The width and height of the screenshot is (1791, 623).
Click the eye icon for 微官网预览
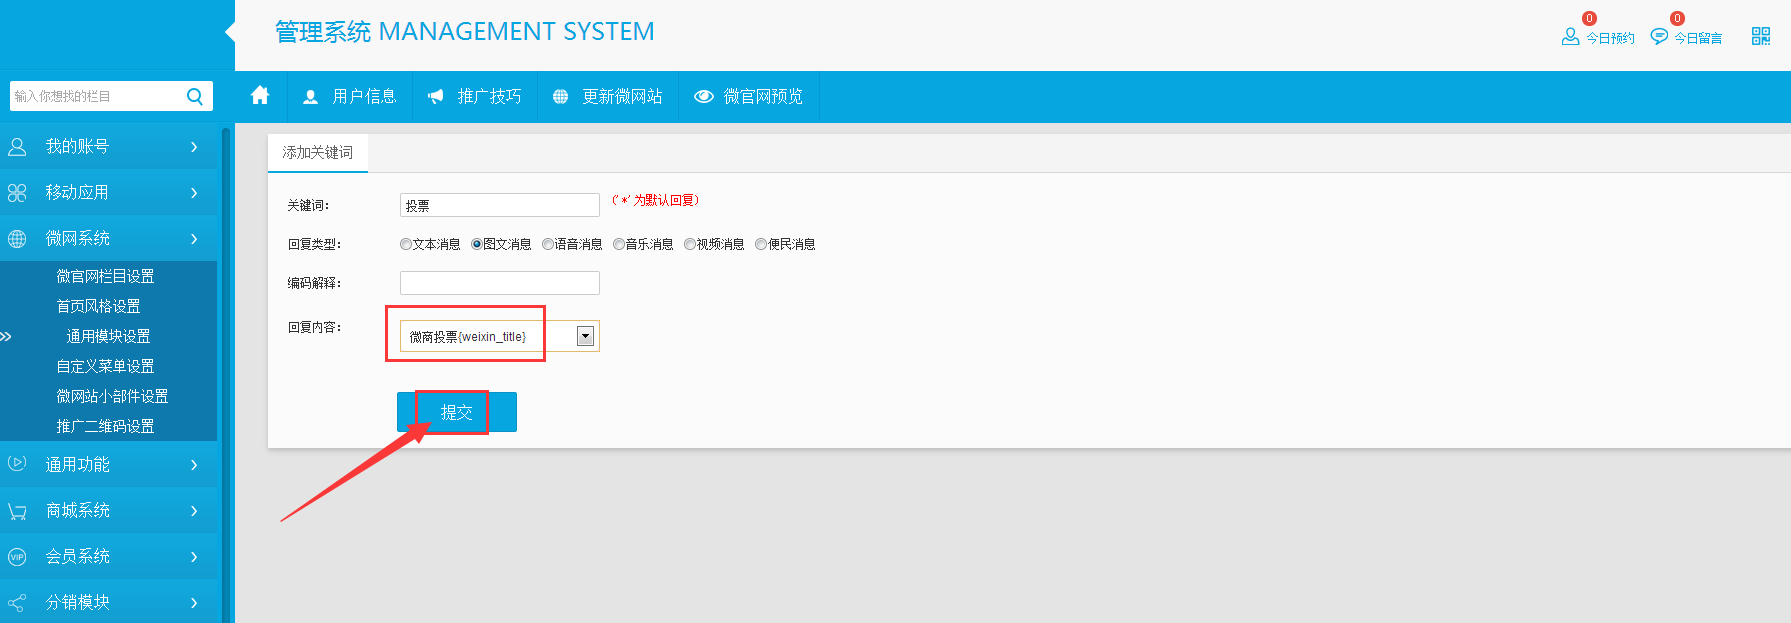pos(704,97)
